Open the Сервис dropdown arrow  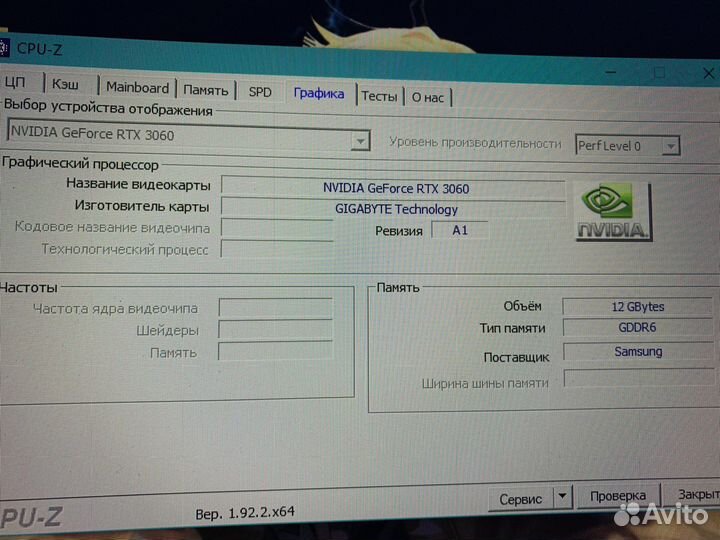[x=563, y=497]
